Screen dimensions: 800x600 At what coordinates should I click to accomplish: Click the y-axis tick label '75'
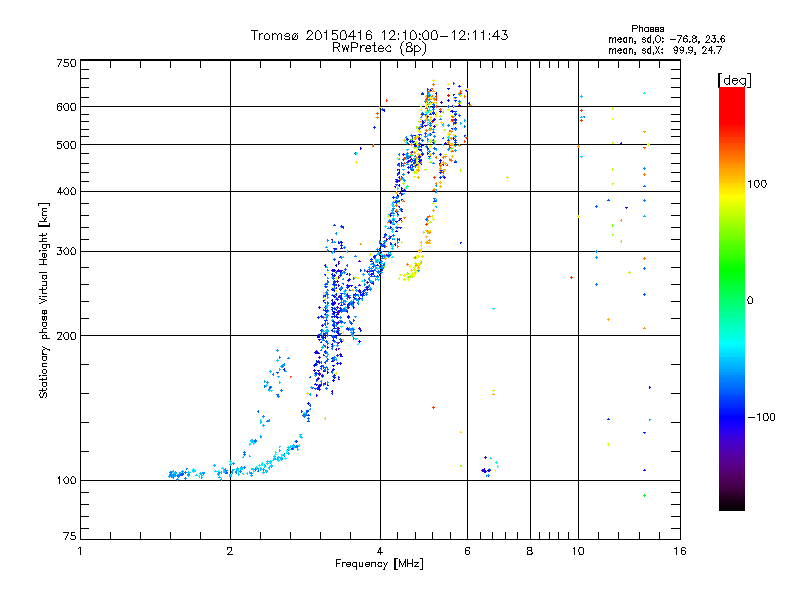pos(70,536)
